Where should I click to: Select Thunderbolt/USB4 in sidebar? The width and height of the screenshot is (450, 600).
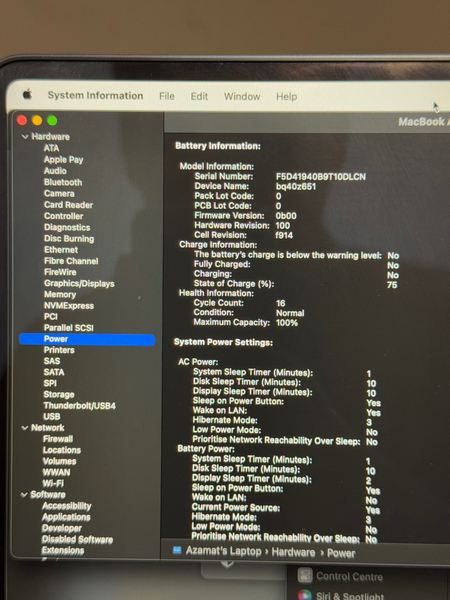pos(80,406)
